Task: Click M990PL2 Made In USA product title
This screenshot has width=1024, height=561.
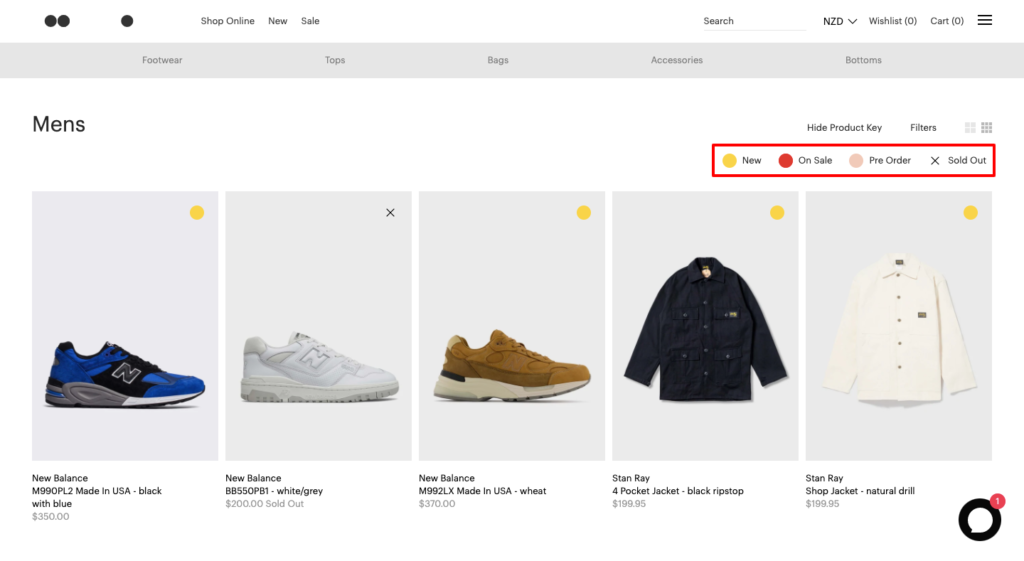Action: [x=97, y=497]
